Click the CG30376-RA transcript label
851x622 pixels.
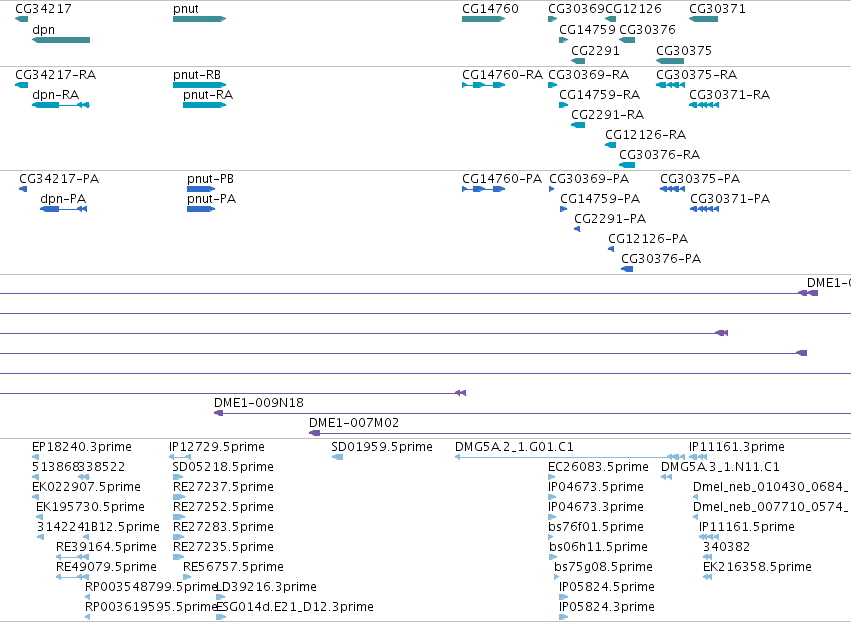tap(660, 155)
